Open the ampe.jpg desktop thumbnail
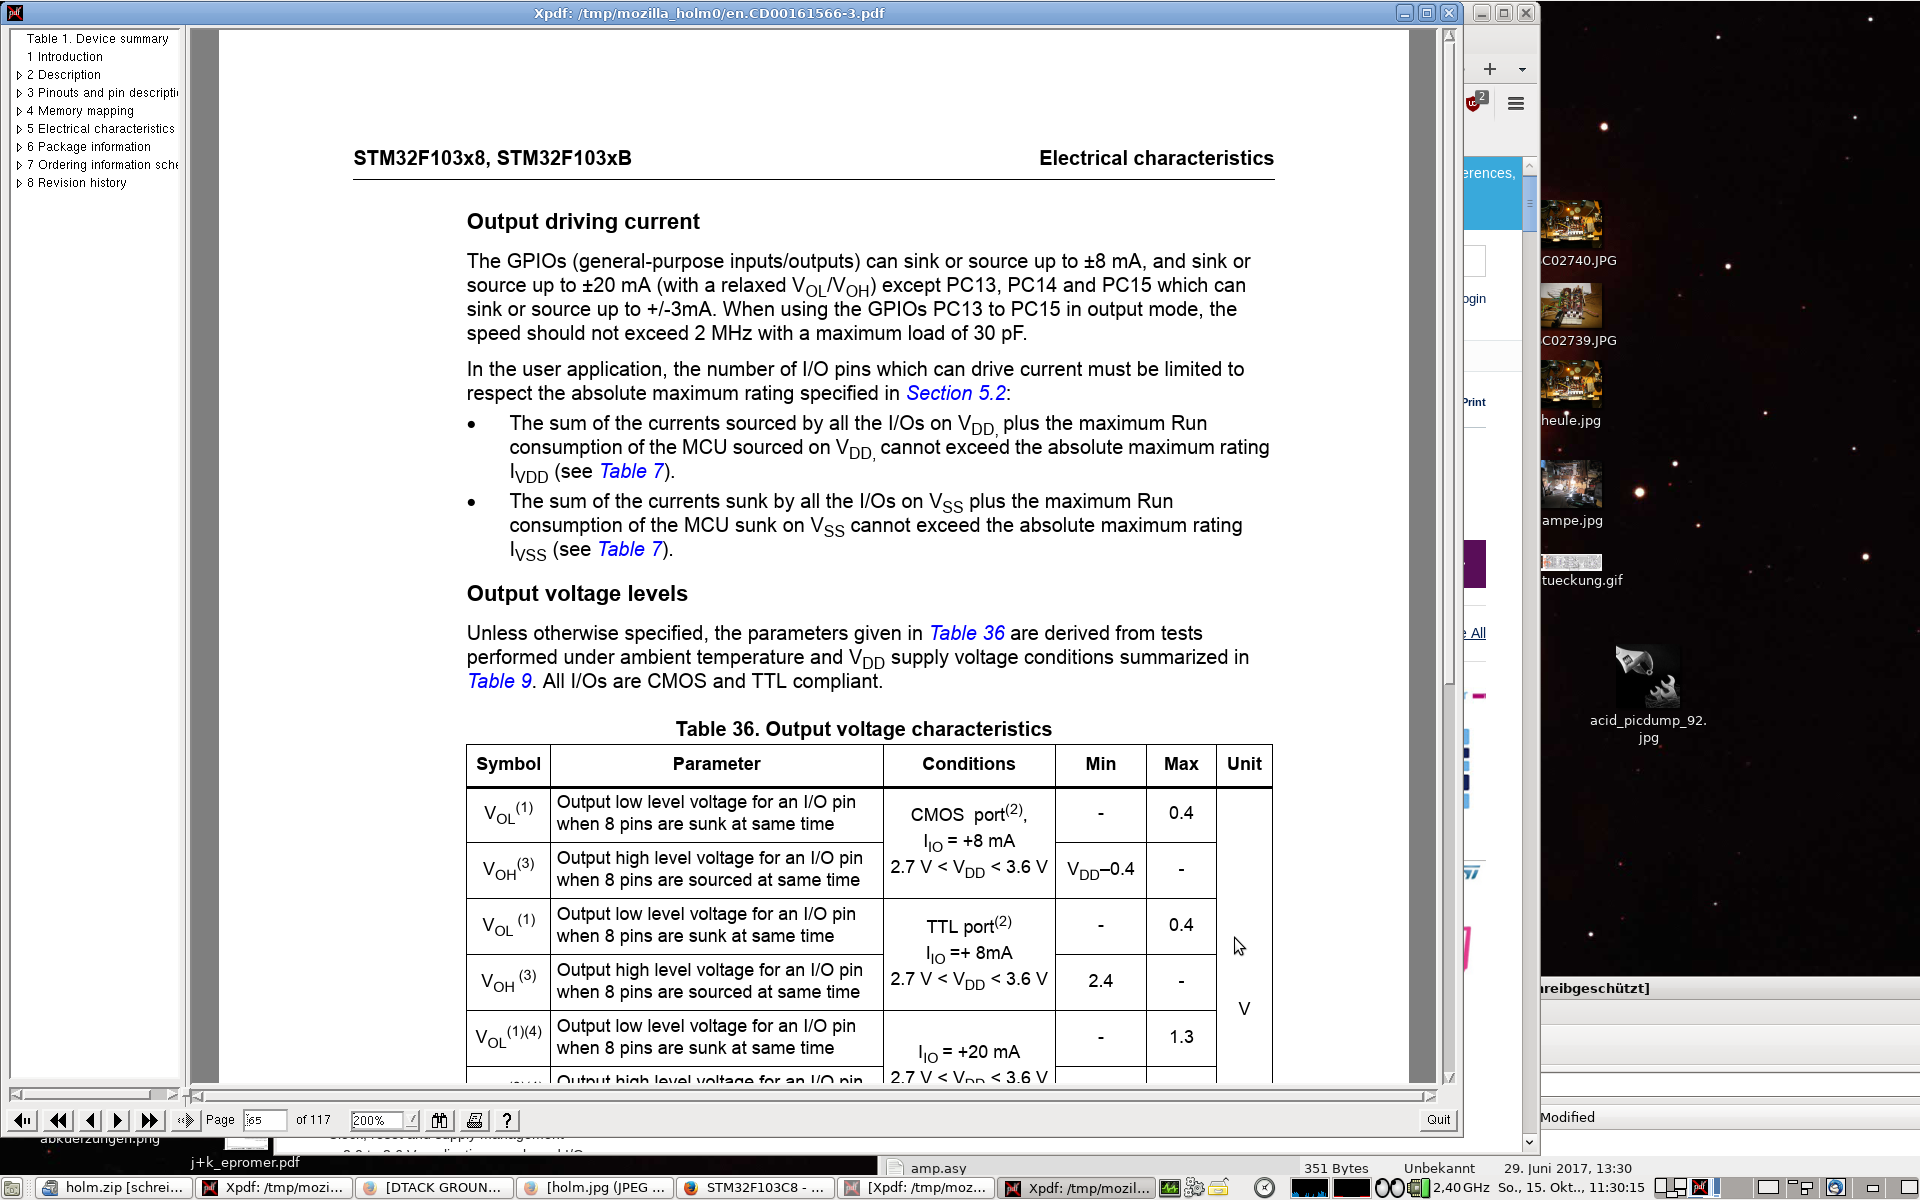Viewport: 1920px width, 1200px height. click(x=1571, y=484)
